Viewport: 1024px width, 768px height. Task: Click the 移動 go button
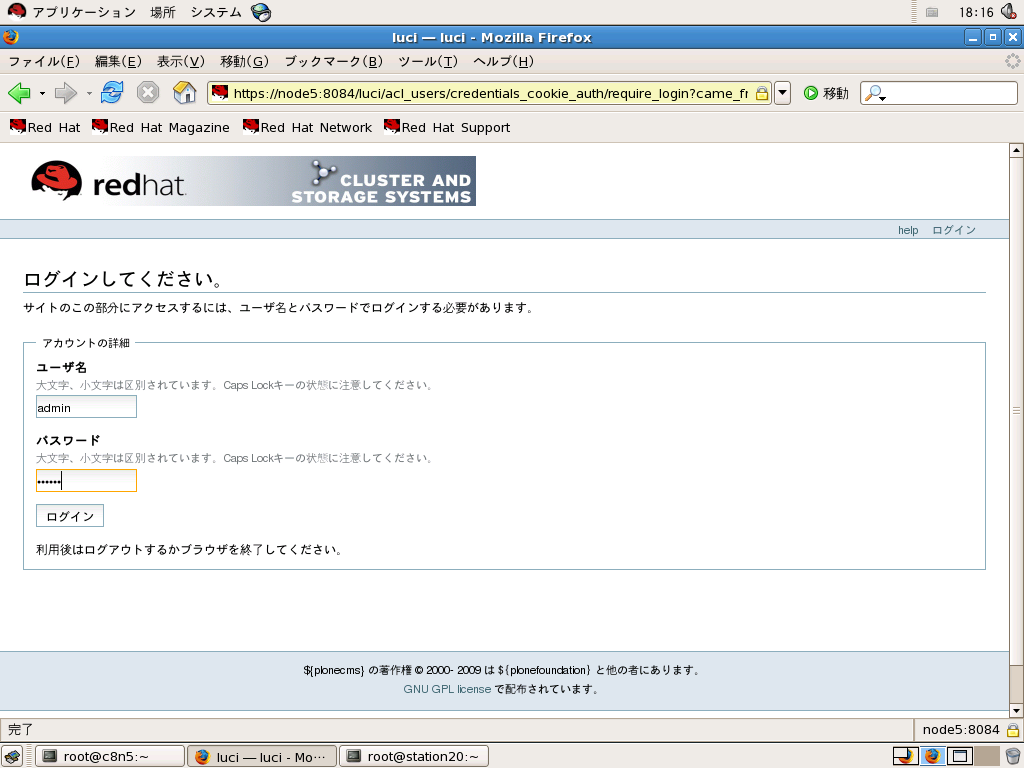coord(826,93)
